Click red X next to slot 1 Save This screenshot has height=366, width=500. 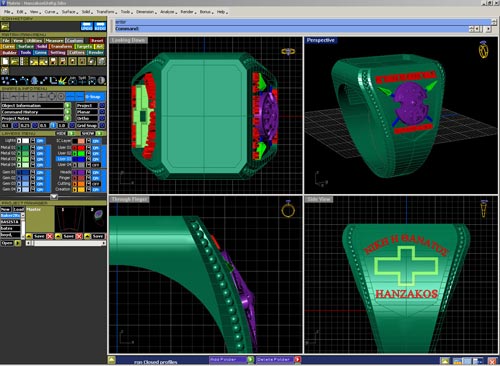(x=79, y=236)
